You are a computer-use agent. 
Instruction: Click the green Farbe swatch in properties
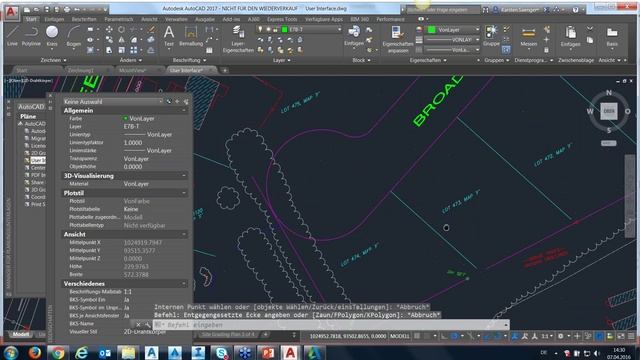(x=125, y=118)
